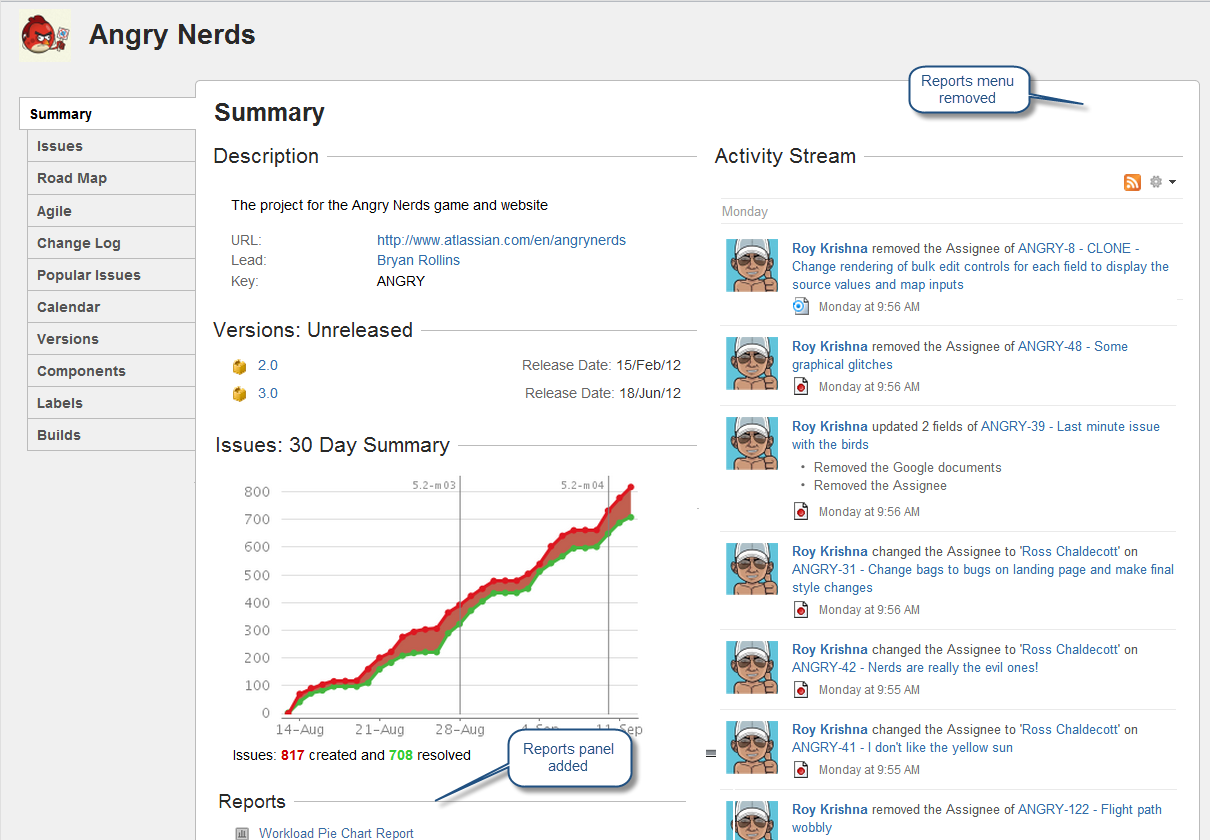Go to the Agile tab
This screenshot has height=840, width=1210.
point(112,211)
